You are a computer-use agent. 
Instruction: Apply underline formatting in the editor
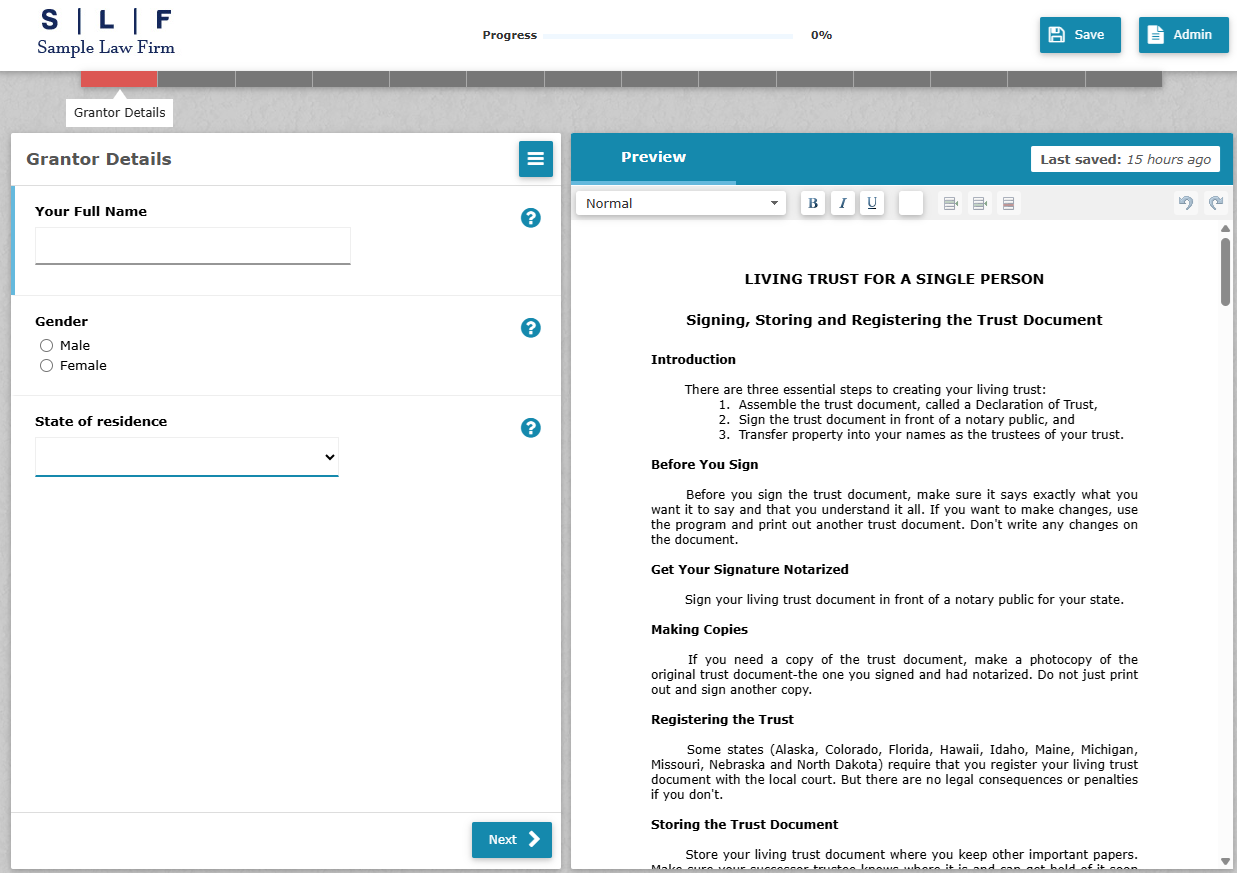pos(871,202)
